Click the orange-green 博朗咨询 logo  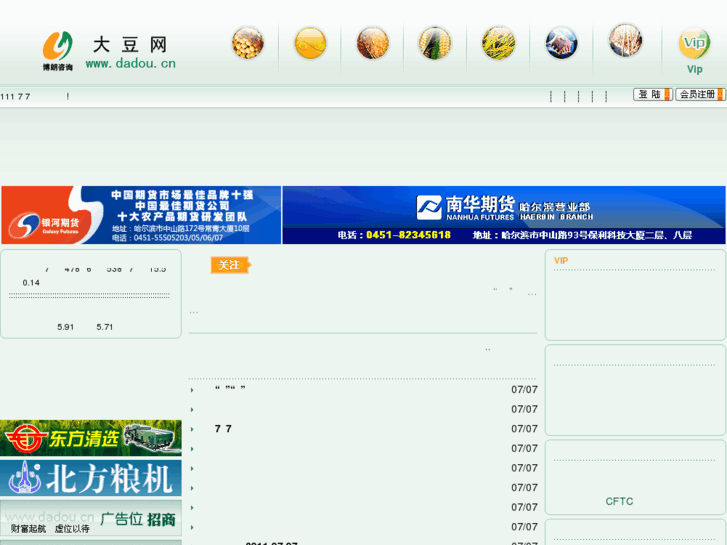pos(58,50)
